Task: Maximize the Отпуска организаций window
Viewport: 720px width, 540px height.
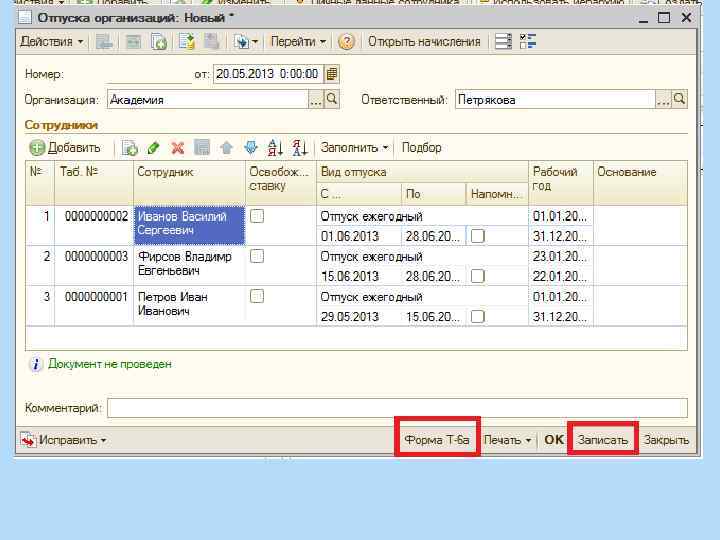Action: 664,18
